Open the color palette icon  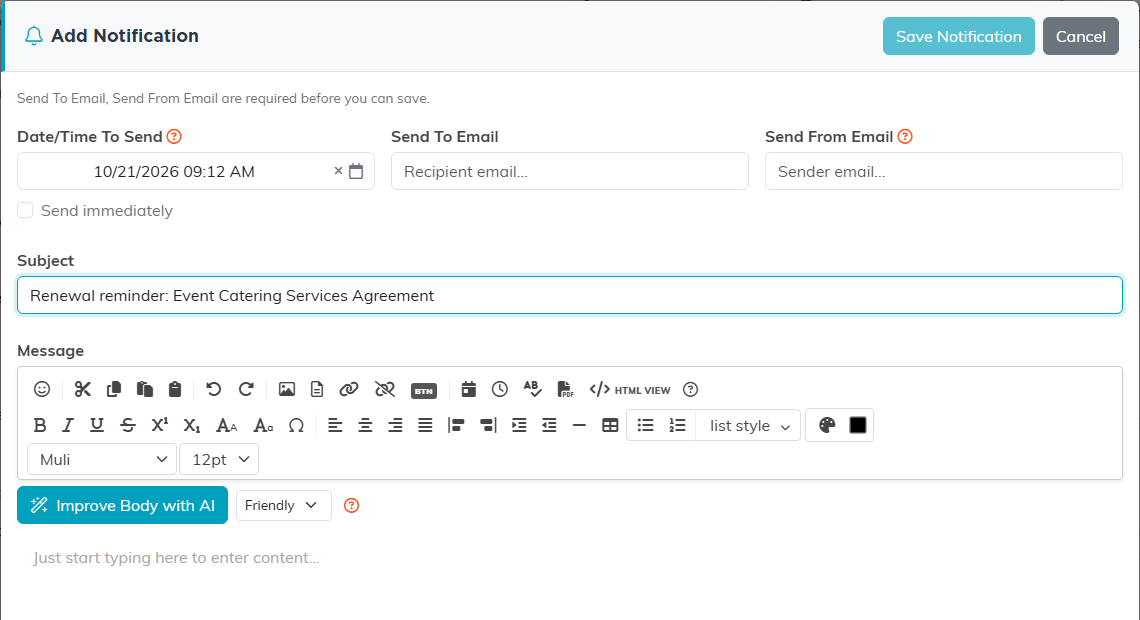(827, 425)
